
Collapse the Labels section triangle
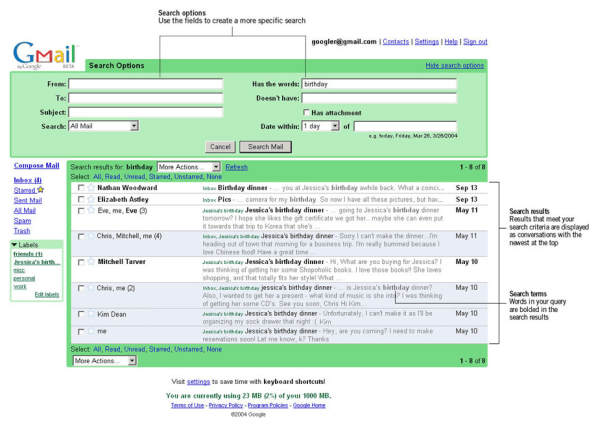pyautogui.click(x=14, y=245)
